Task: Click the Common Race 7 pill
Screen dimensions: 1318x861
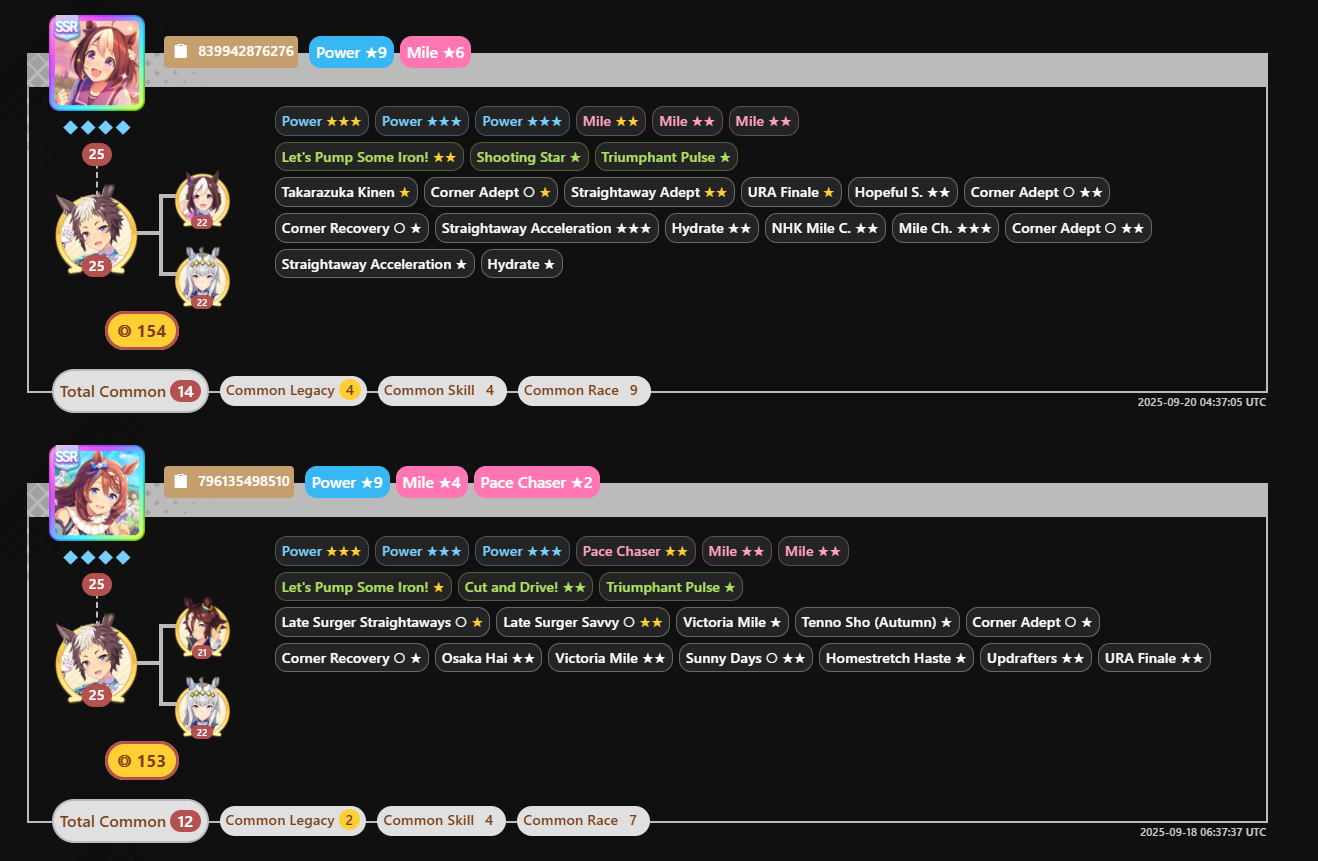Action: [x=583, y=820]
